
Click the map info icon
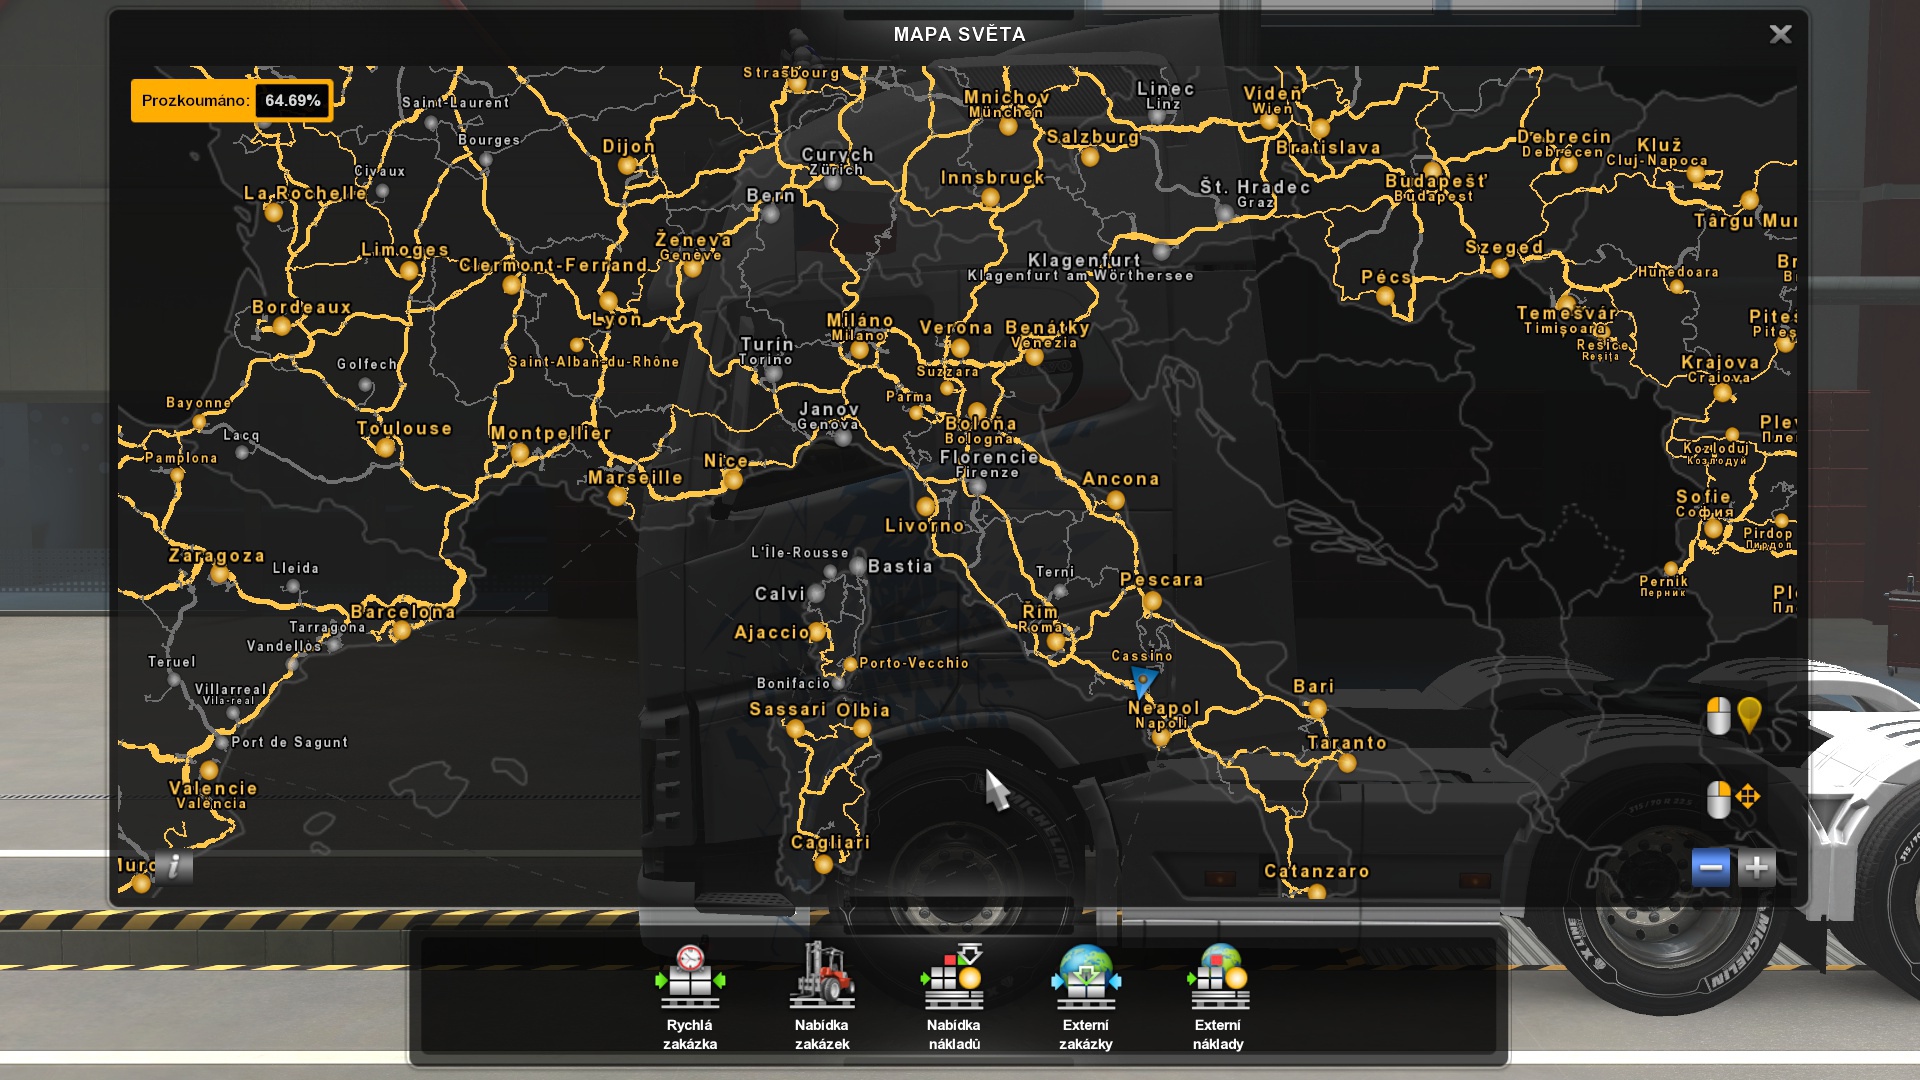174,866
